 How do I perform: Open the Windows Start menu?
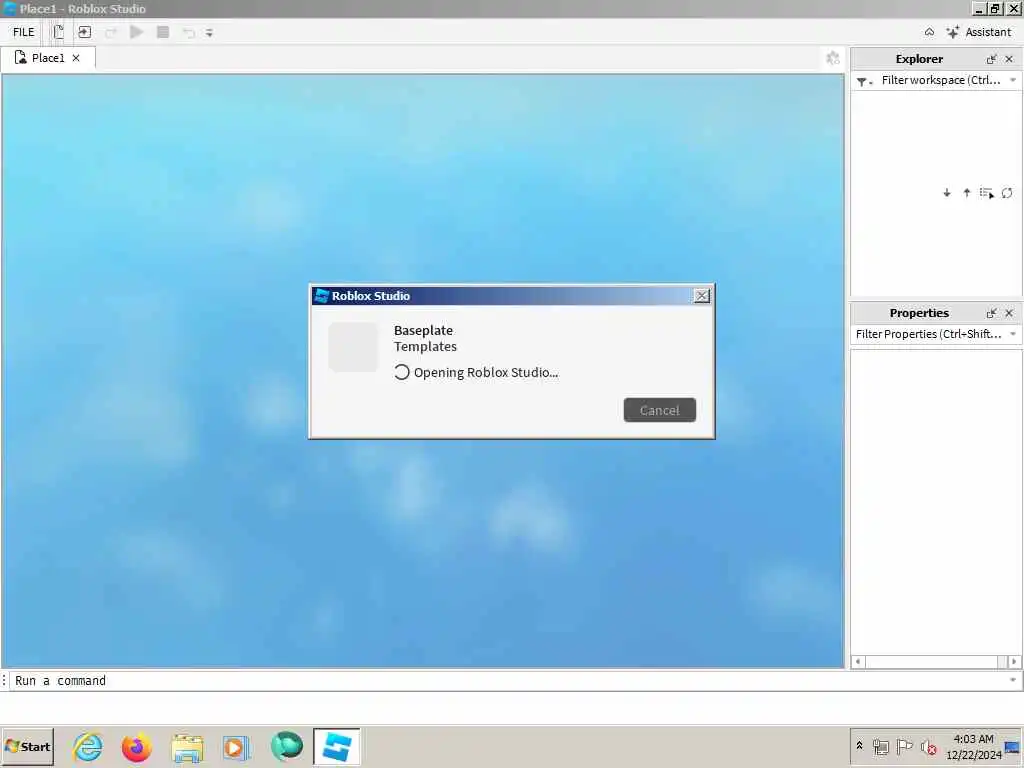click(27, 746)
